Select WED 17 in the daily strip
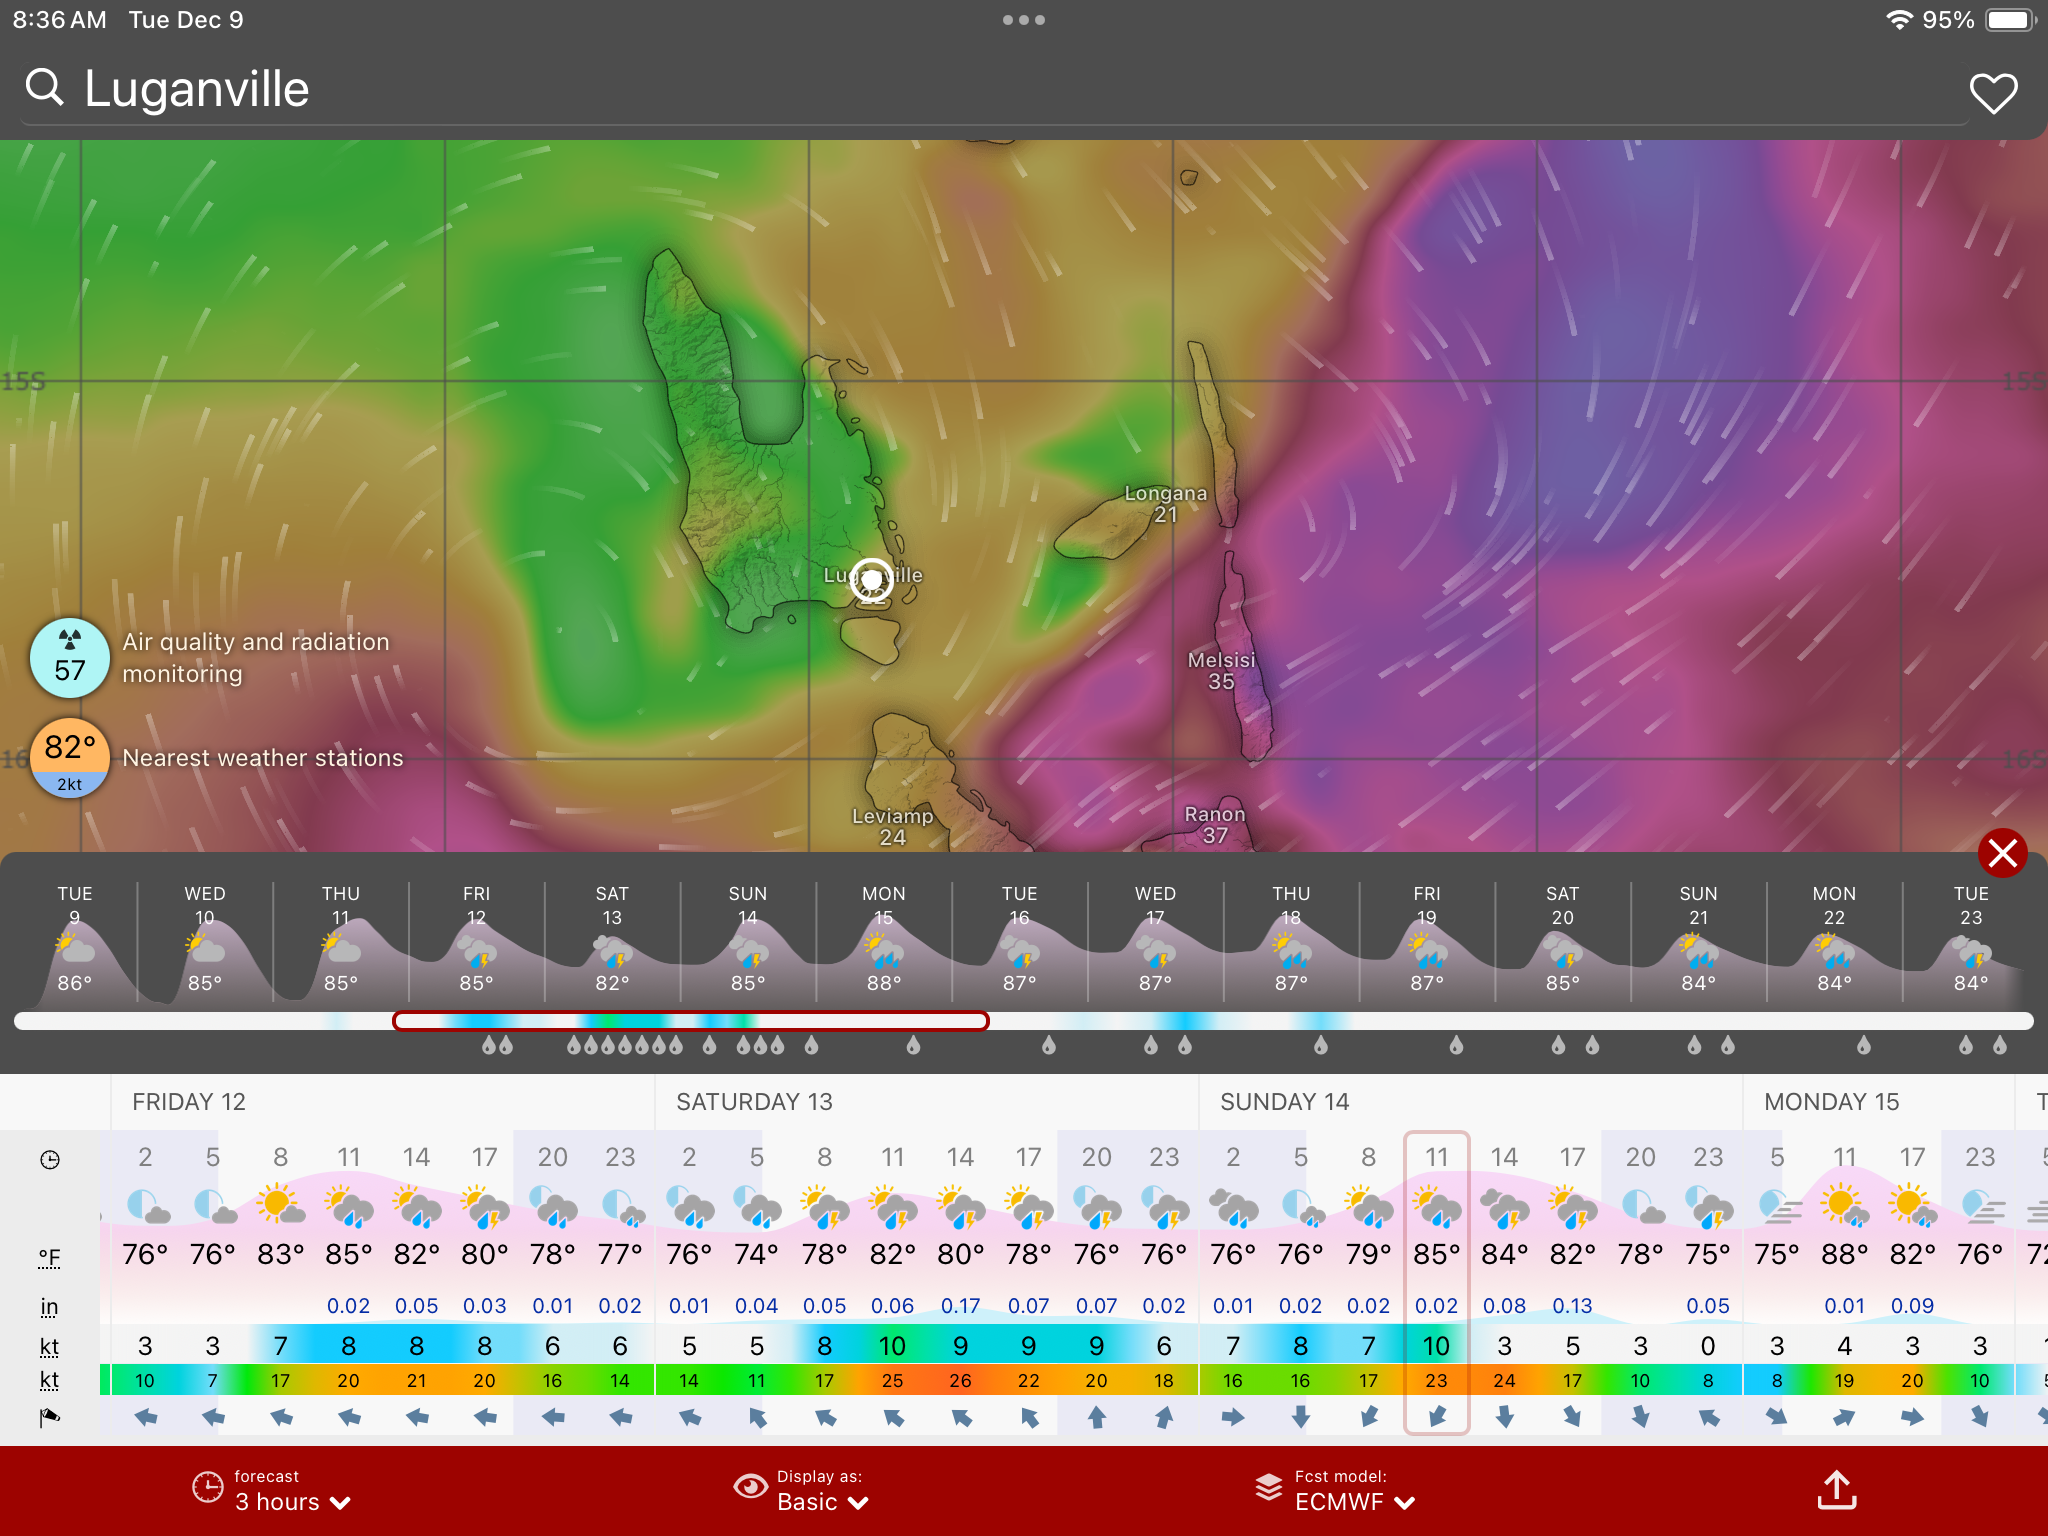This screenshot has height=1536, width=2048. pos(1156,938)
